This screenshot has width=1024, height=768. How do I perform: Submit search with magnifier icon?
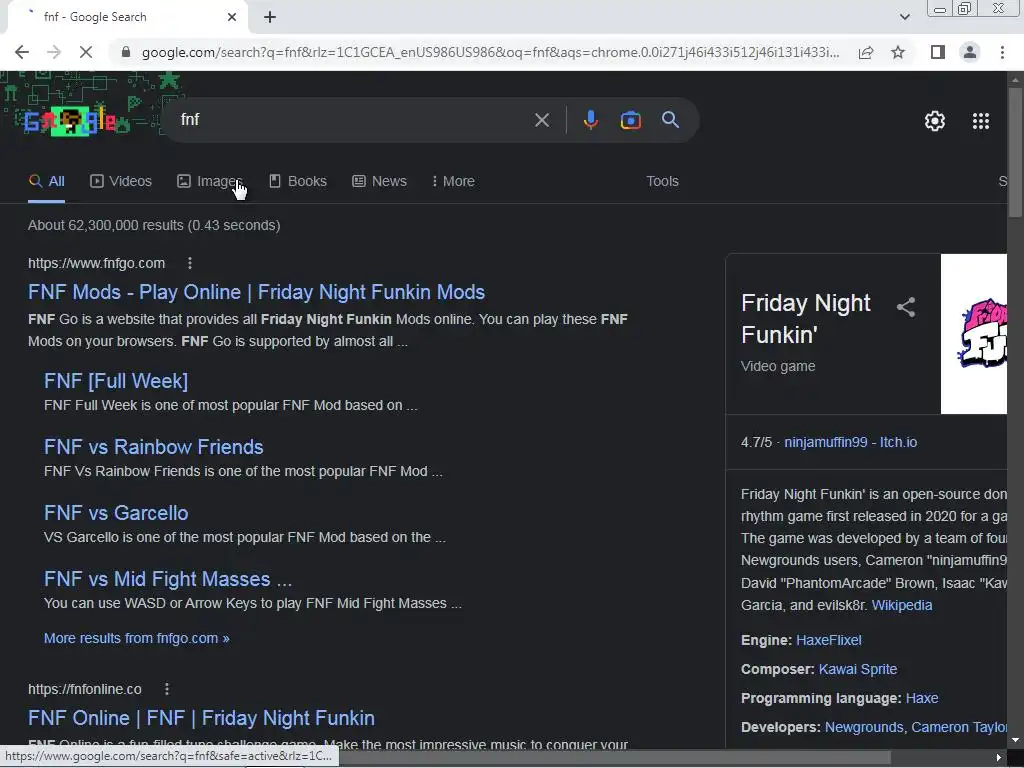point(670,120)
